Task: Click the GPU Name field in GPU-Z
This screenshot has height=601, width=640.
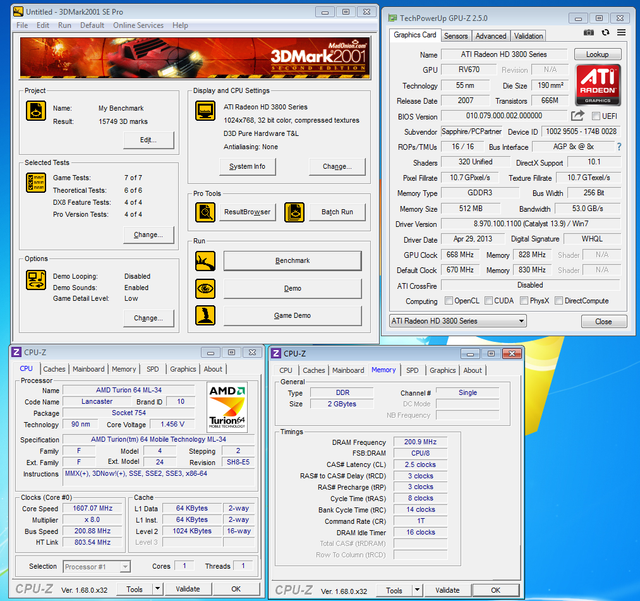Action: [504, 54]
